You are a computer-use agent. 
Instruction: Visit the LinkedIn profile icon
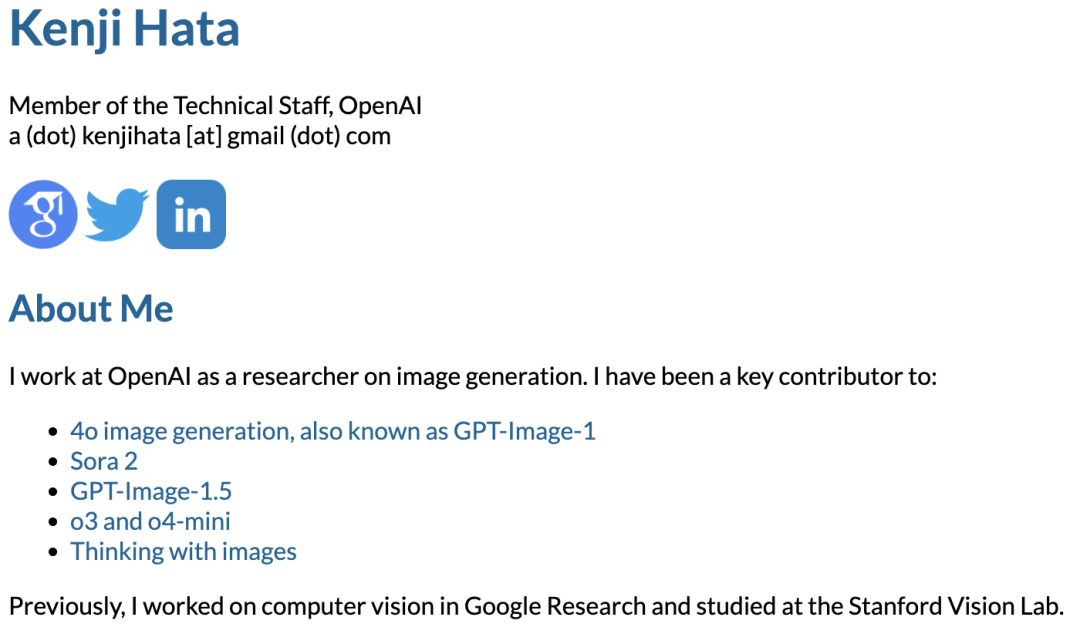(x=191, y=214)
